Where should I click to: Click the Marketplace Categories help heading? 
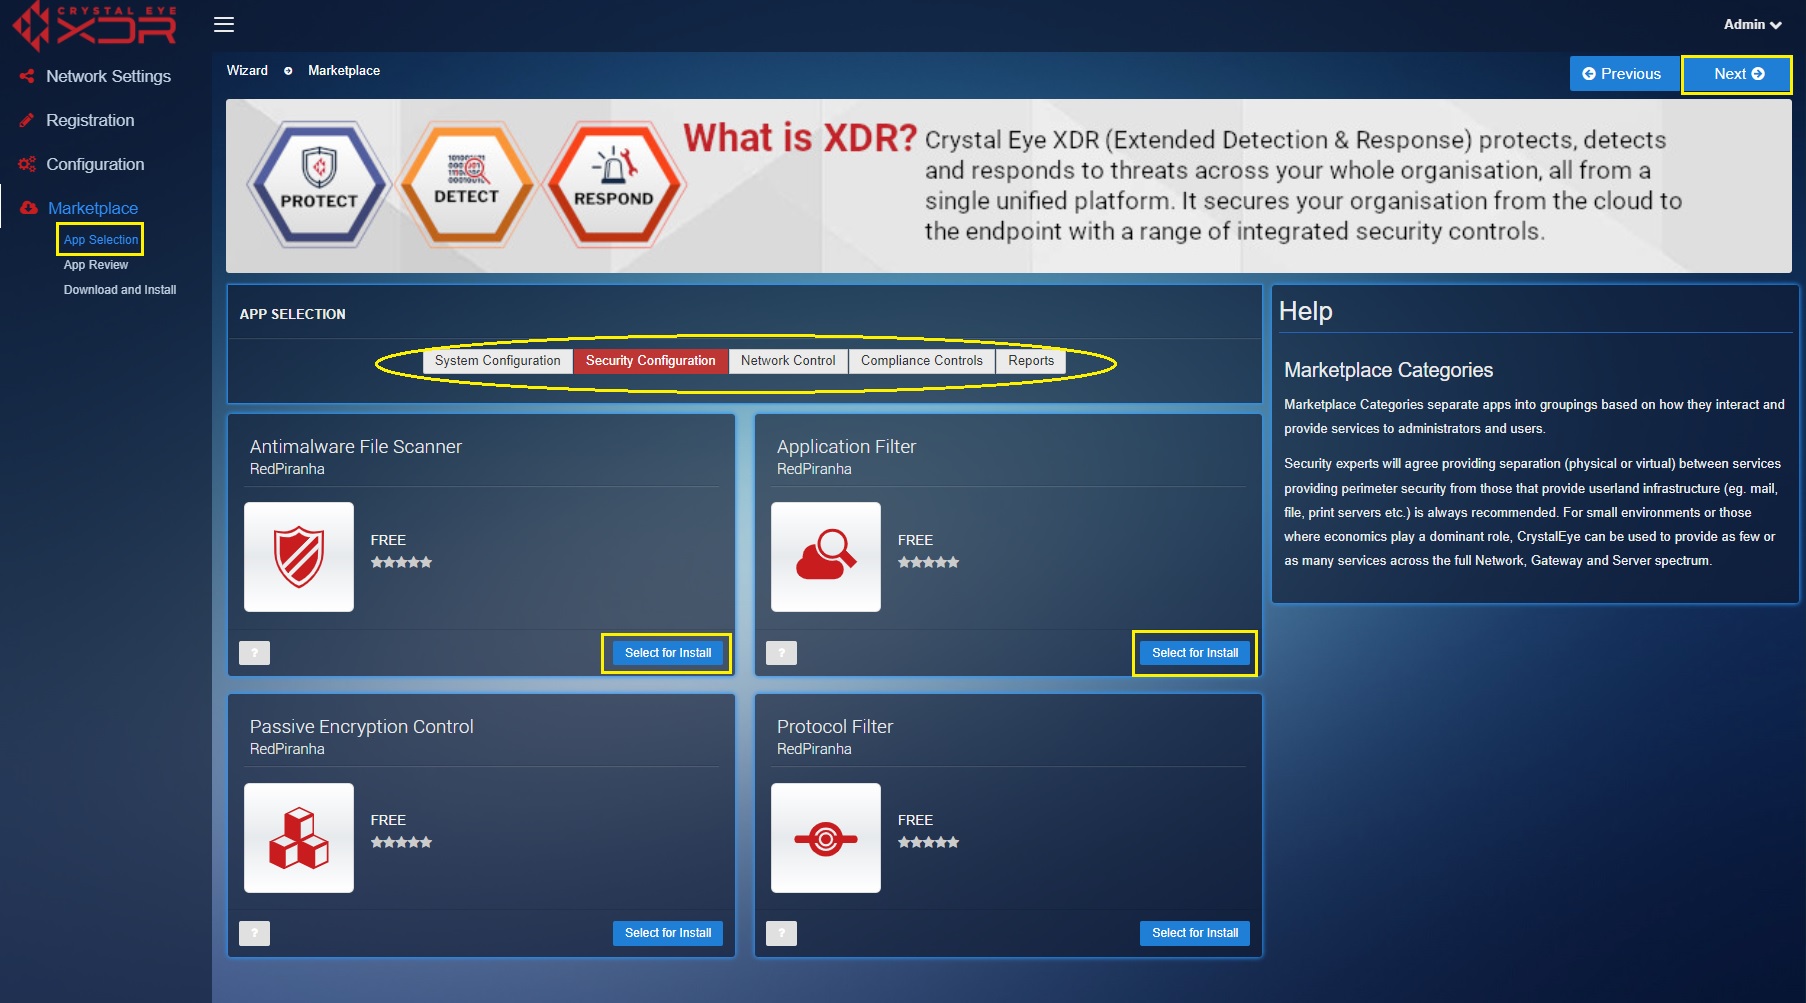[1388, 370]
